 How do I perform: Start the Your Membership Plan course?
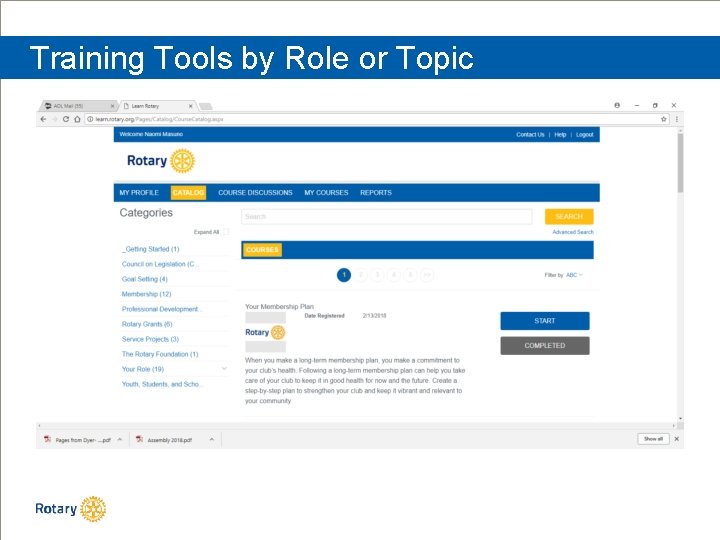coord(545,321)
